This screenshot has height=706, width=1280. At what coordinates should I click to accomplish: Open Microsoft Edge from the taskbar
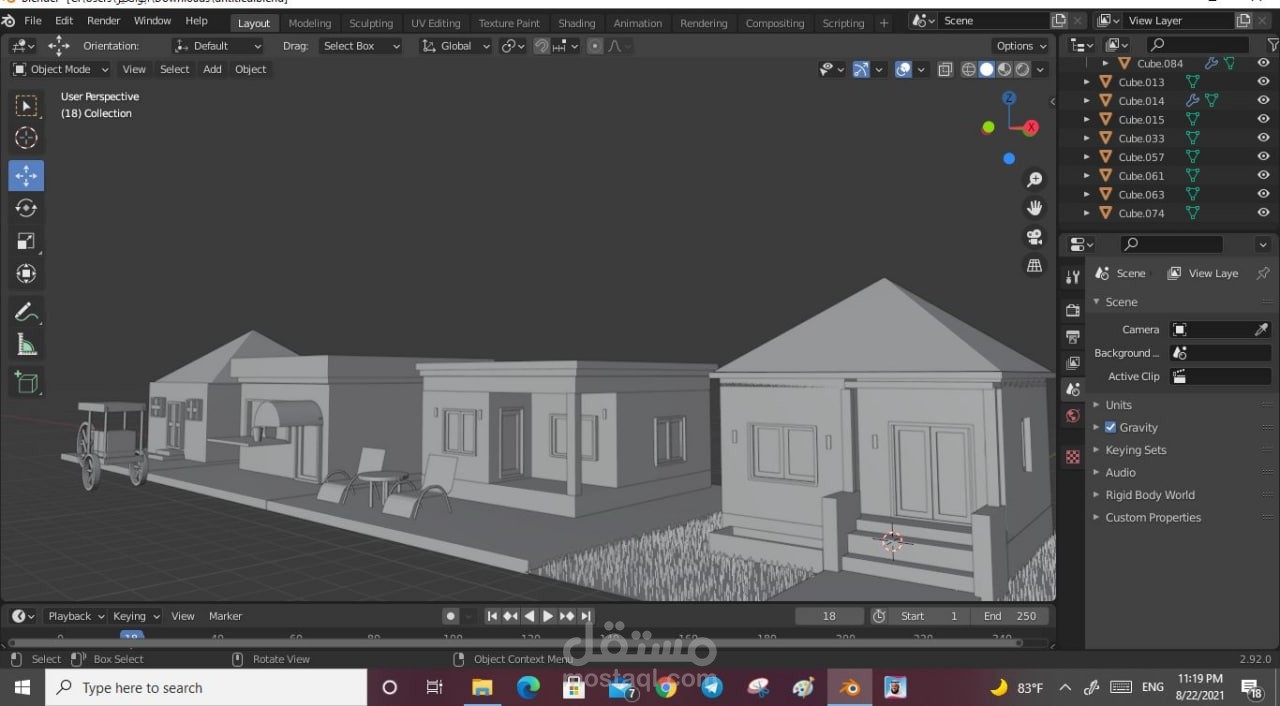(x=528, y=688)
